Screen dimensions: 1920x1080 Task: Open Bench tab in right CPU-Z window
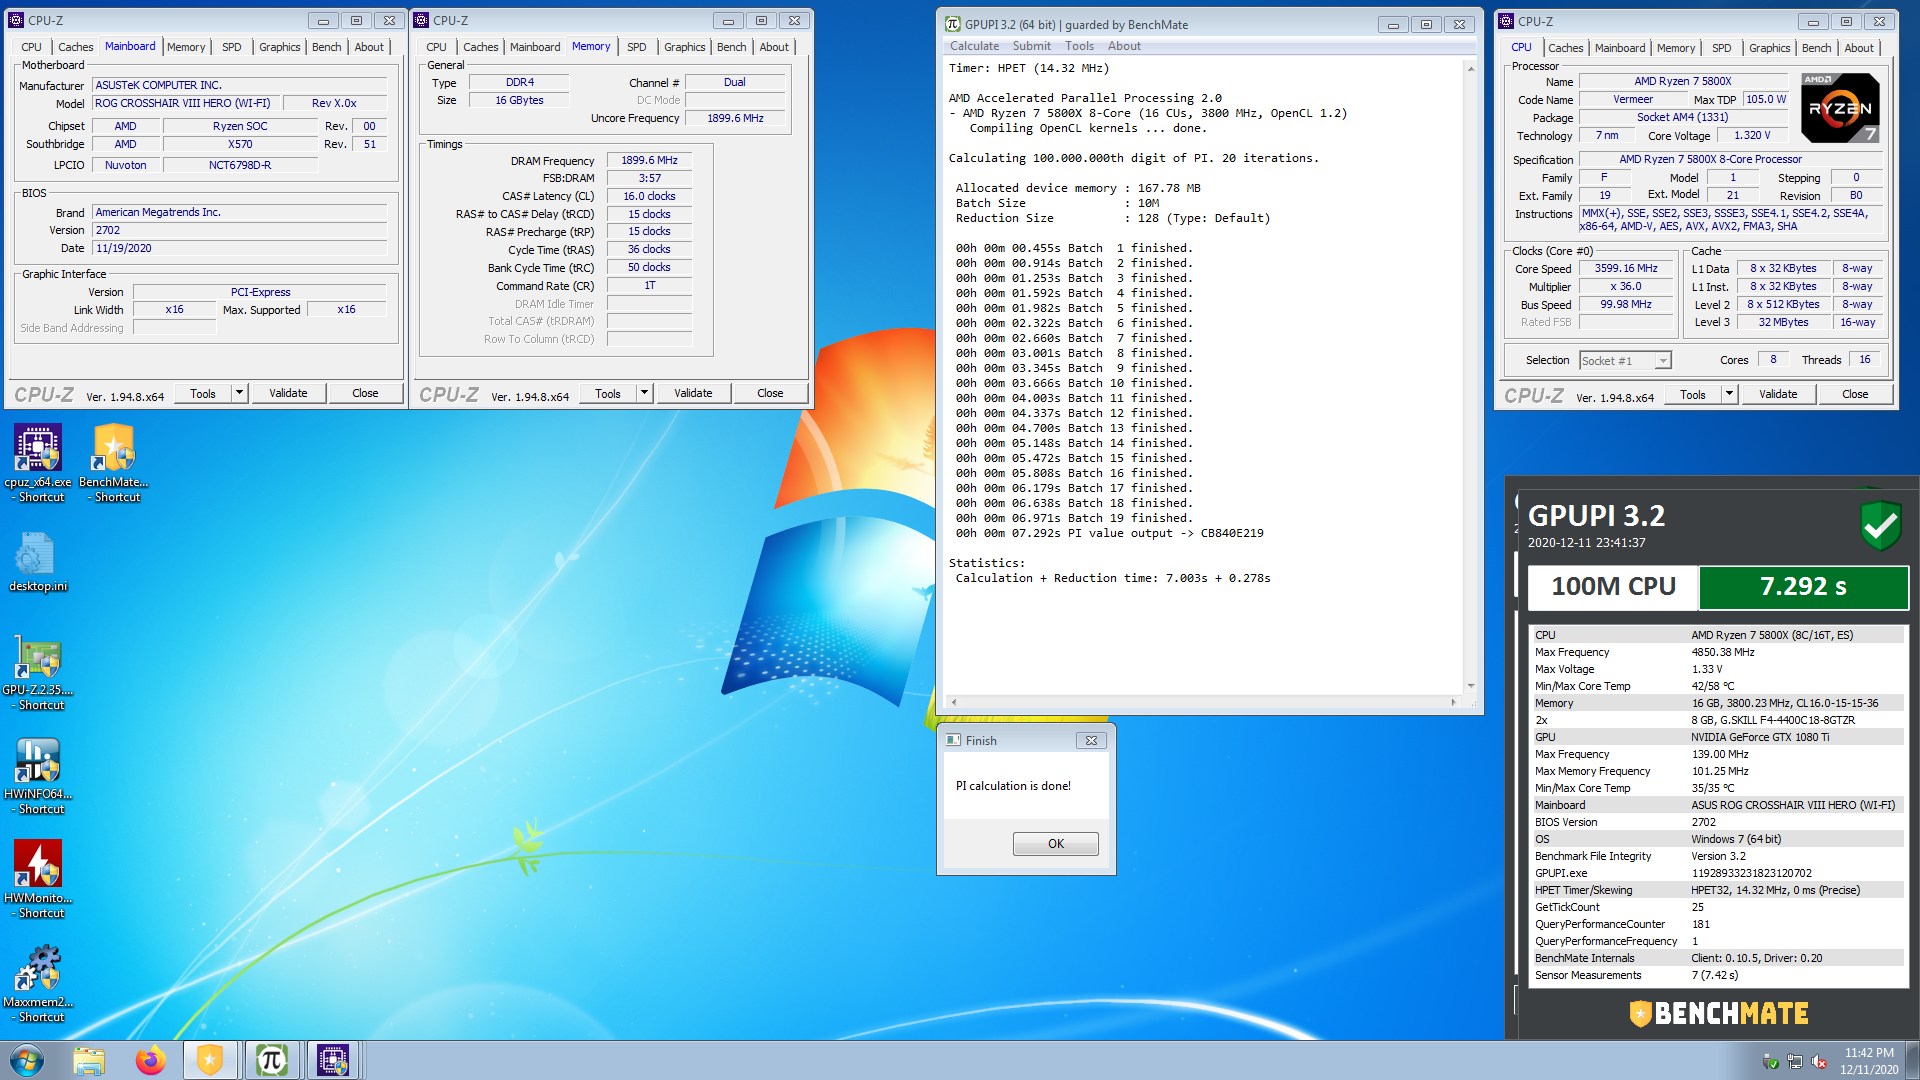[1816, 48]
